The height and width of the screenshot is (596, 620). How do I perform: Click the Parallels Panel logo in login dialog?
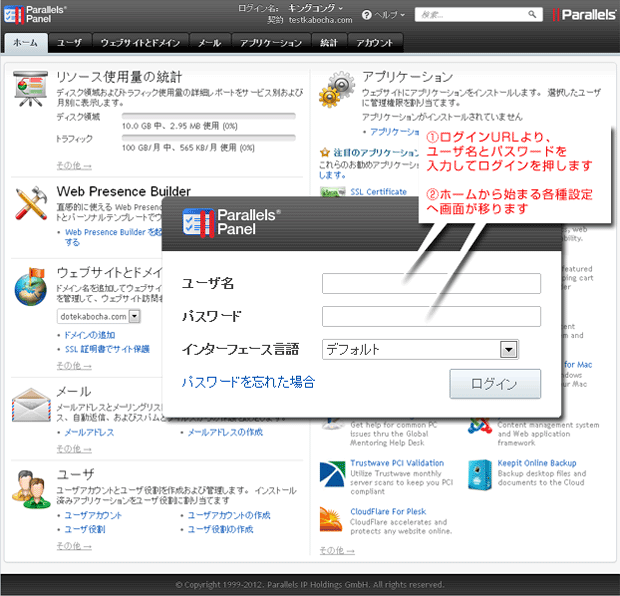[x=232, y=223]
